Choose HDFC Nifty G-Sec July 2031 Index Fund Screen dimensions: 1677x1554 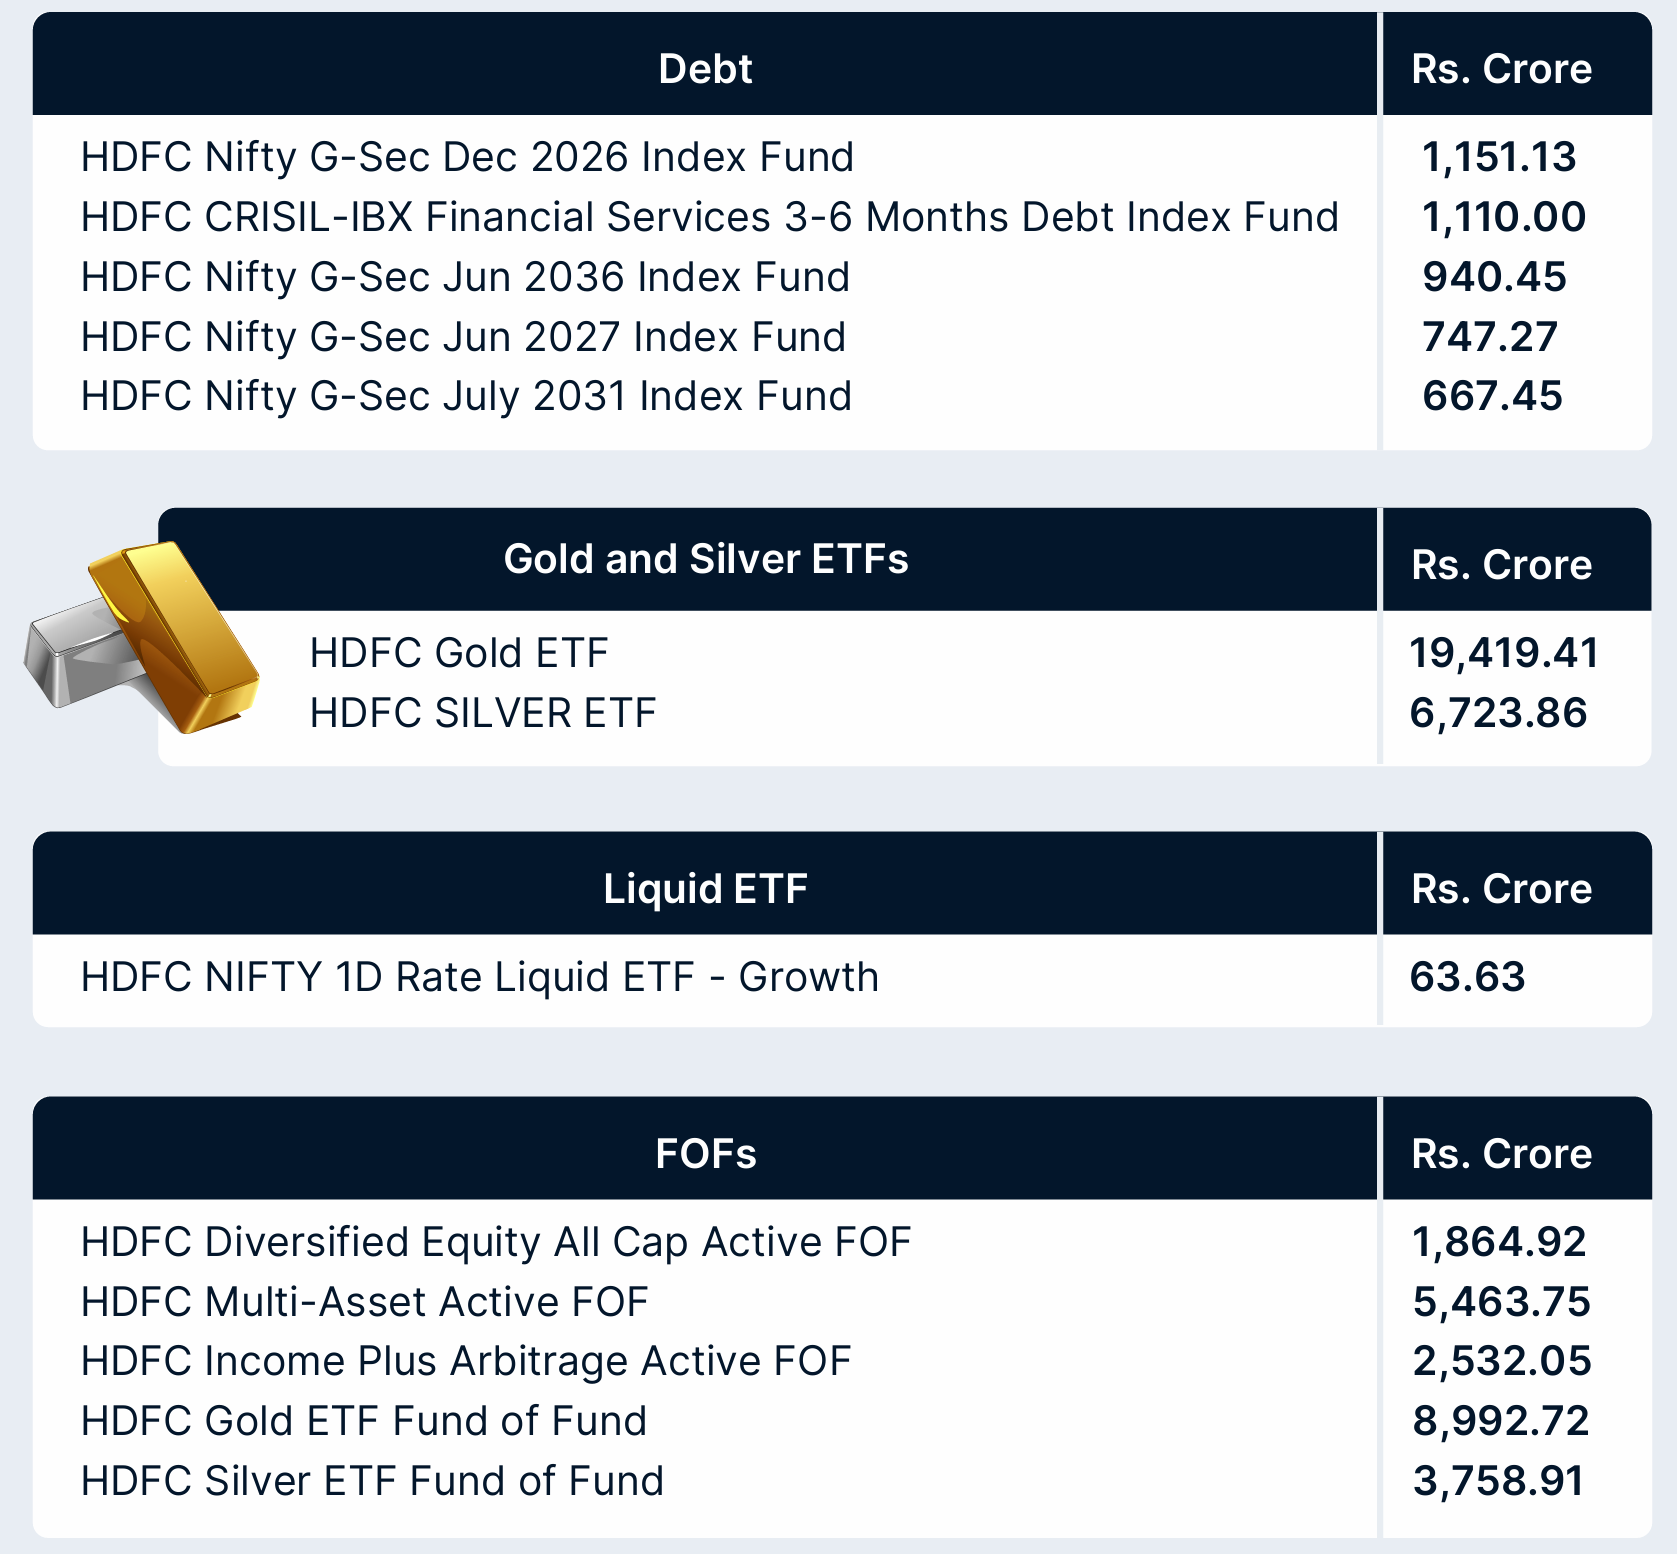point(466,396)
